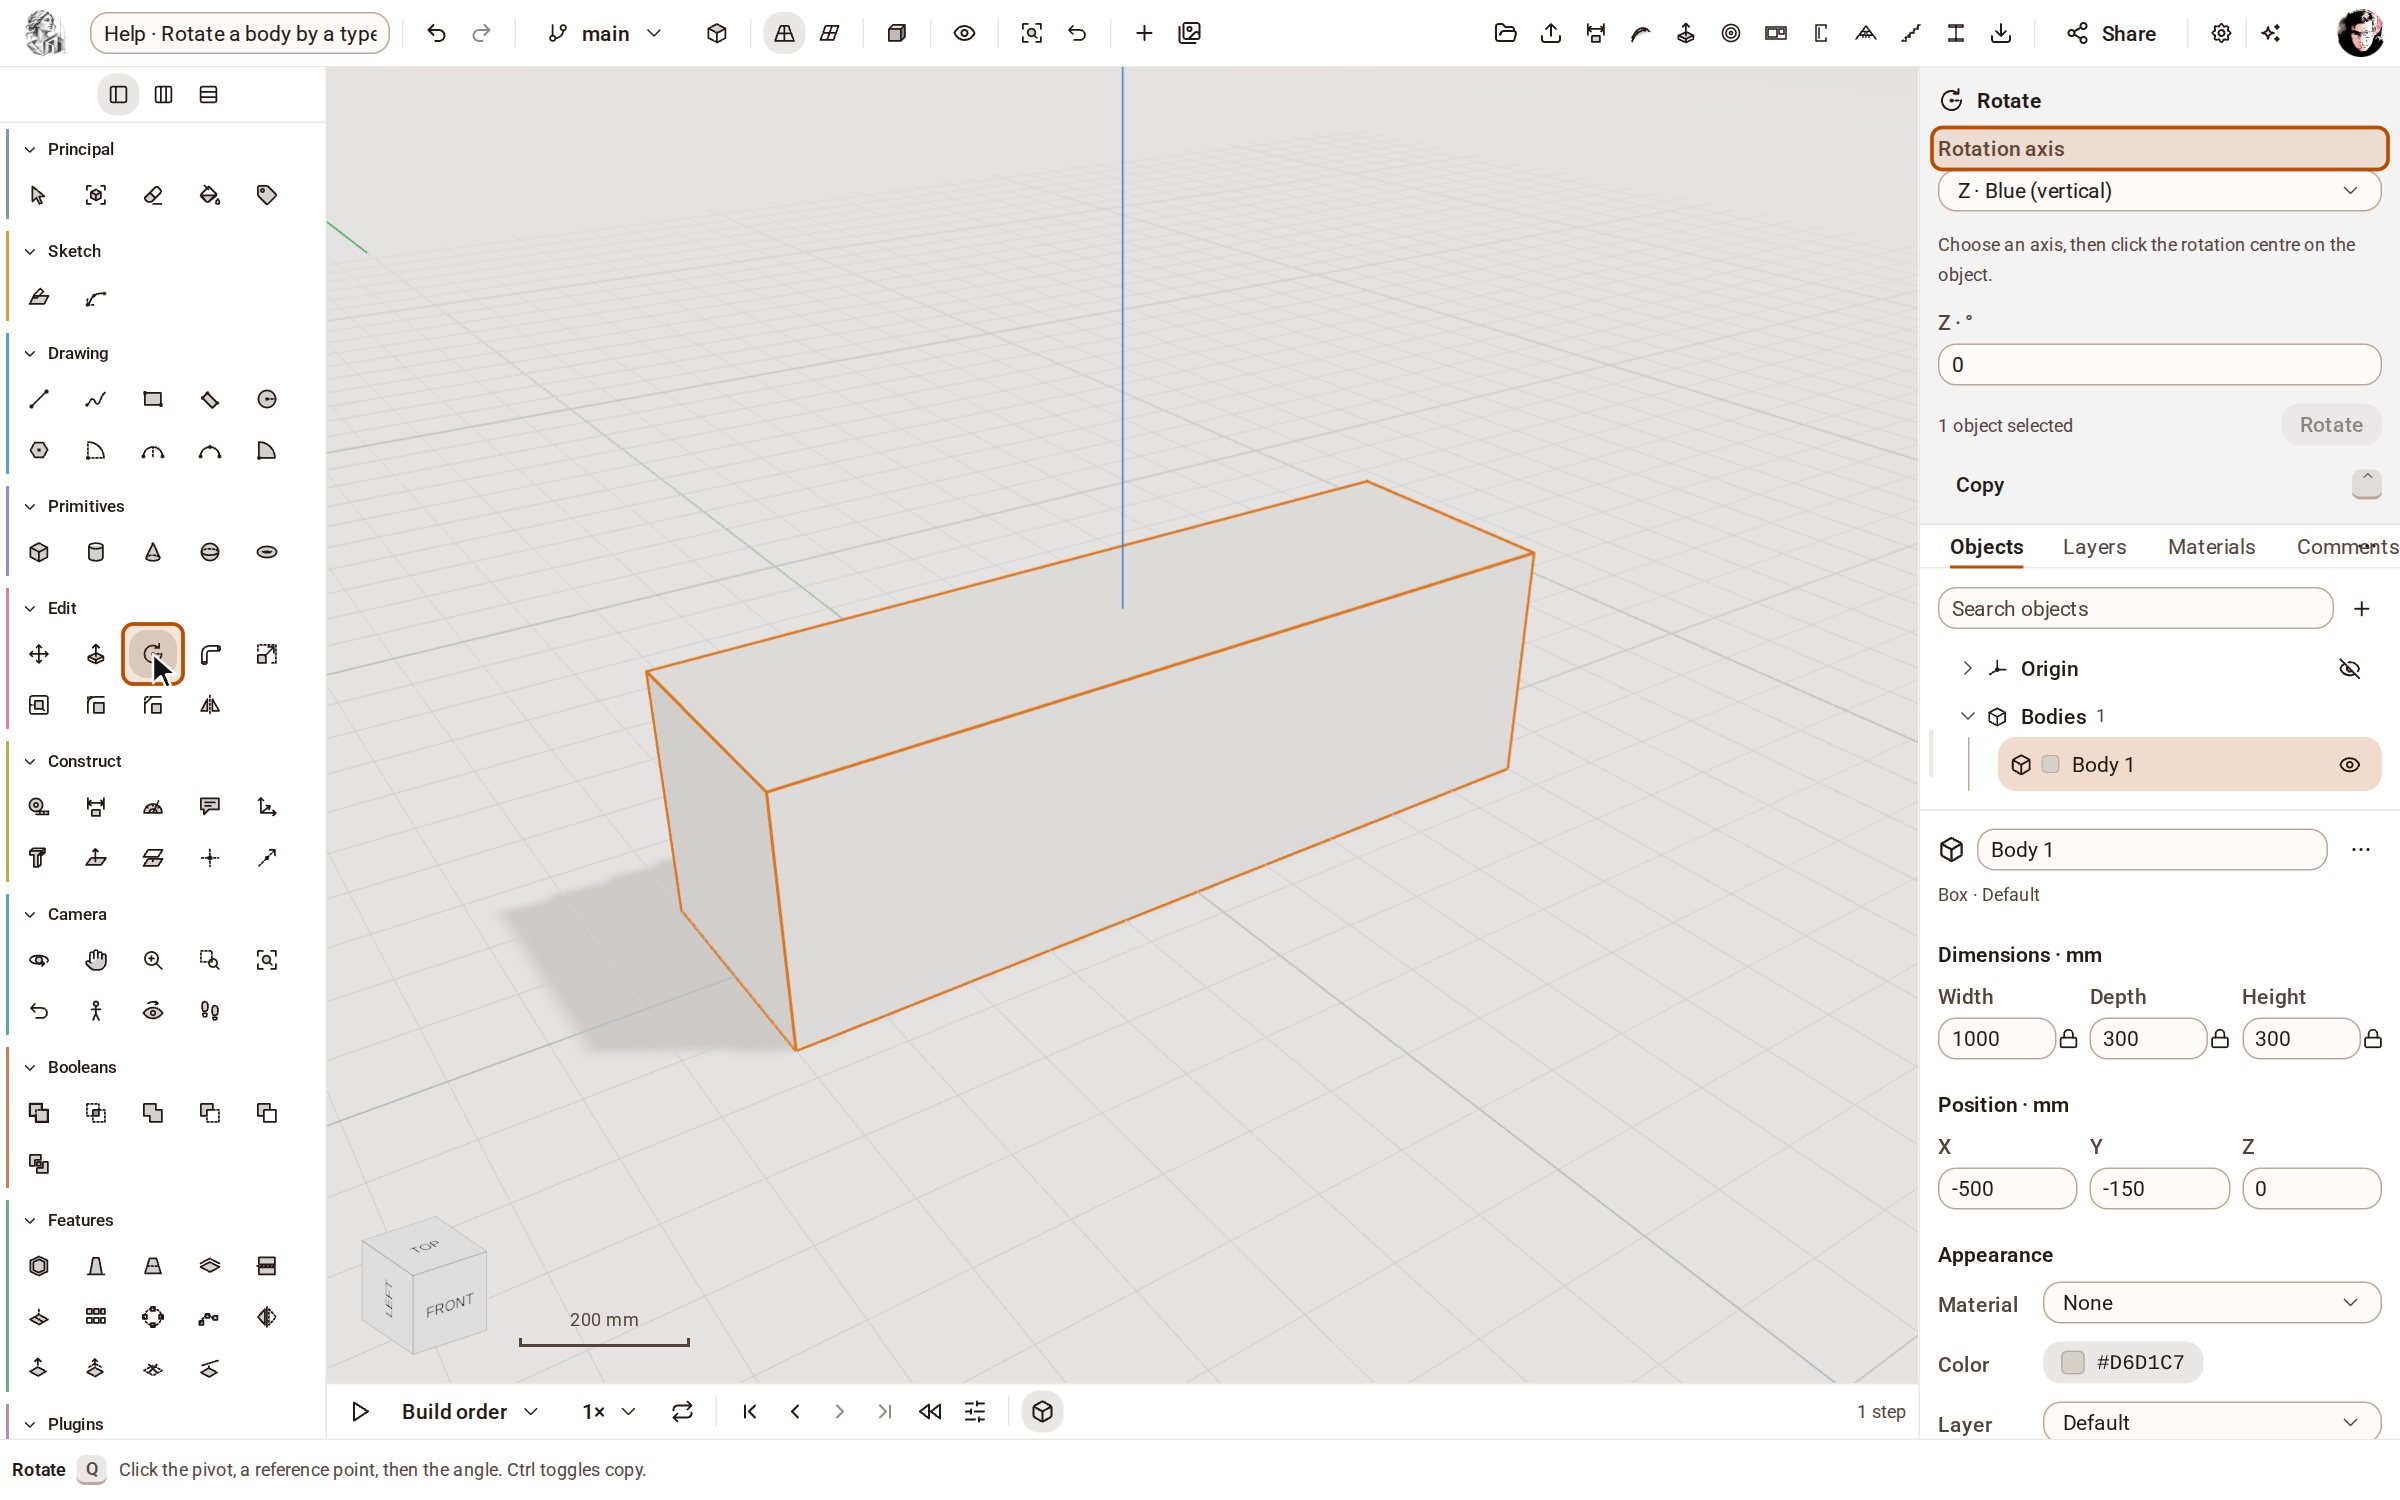Open the Layer Default dropdown
Viewport: 2400px width, 1500px height.
point(2212,1423)
